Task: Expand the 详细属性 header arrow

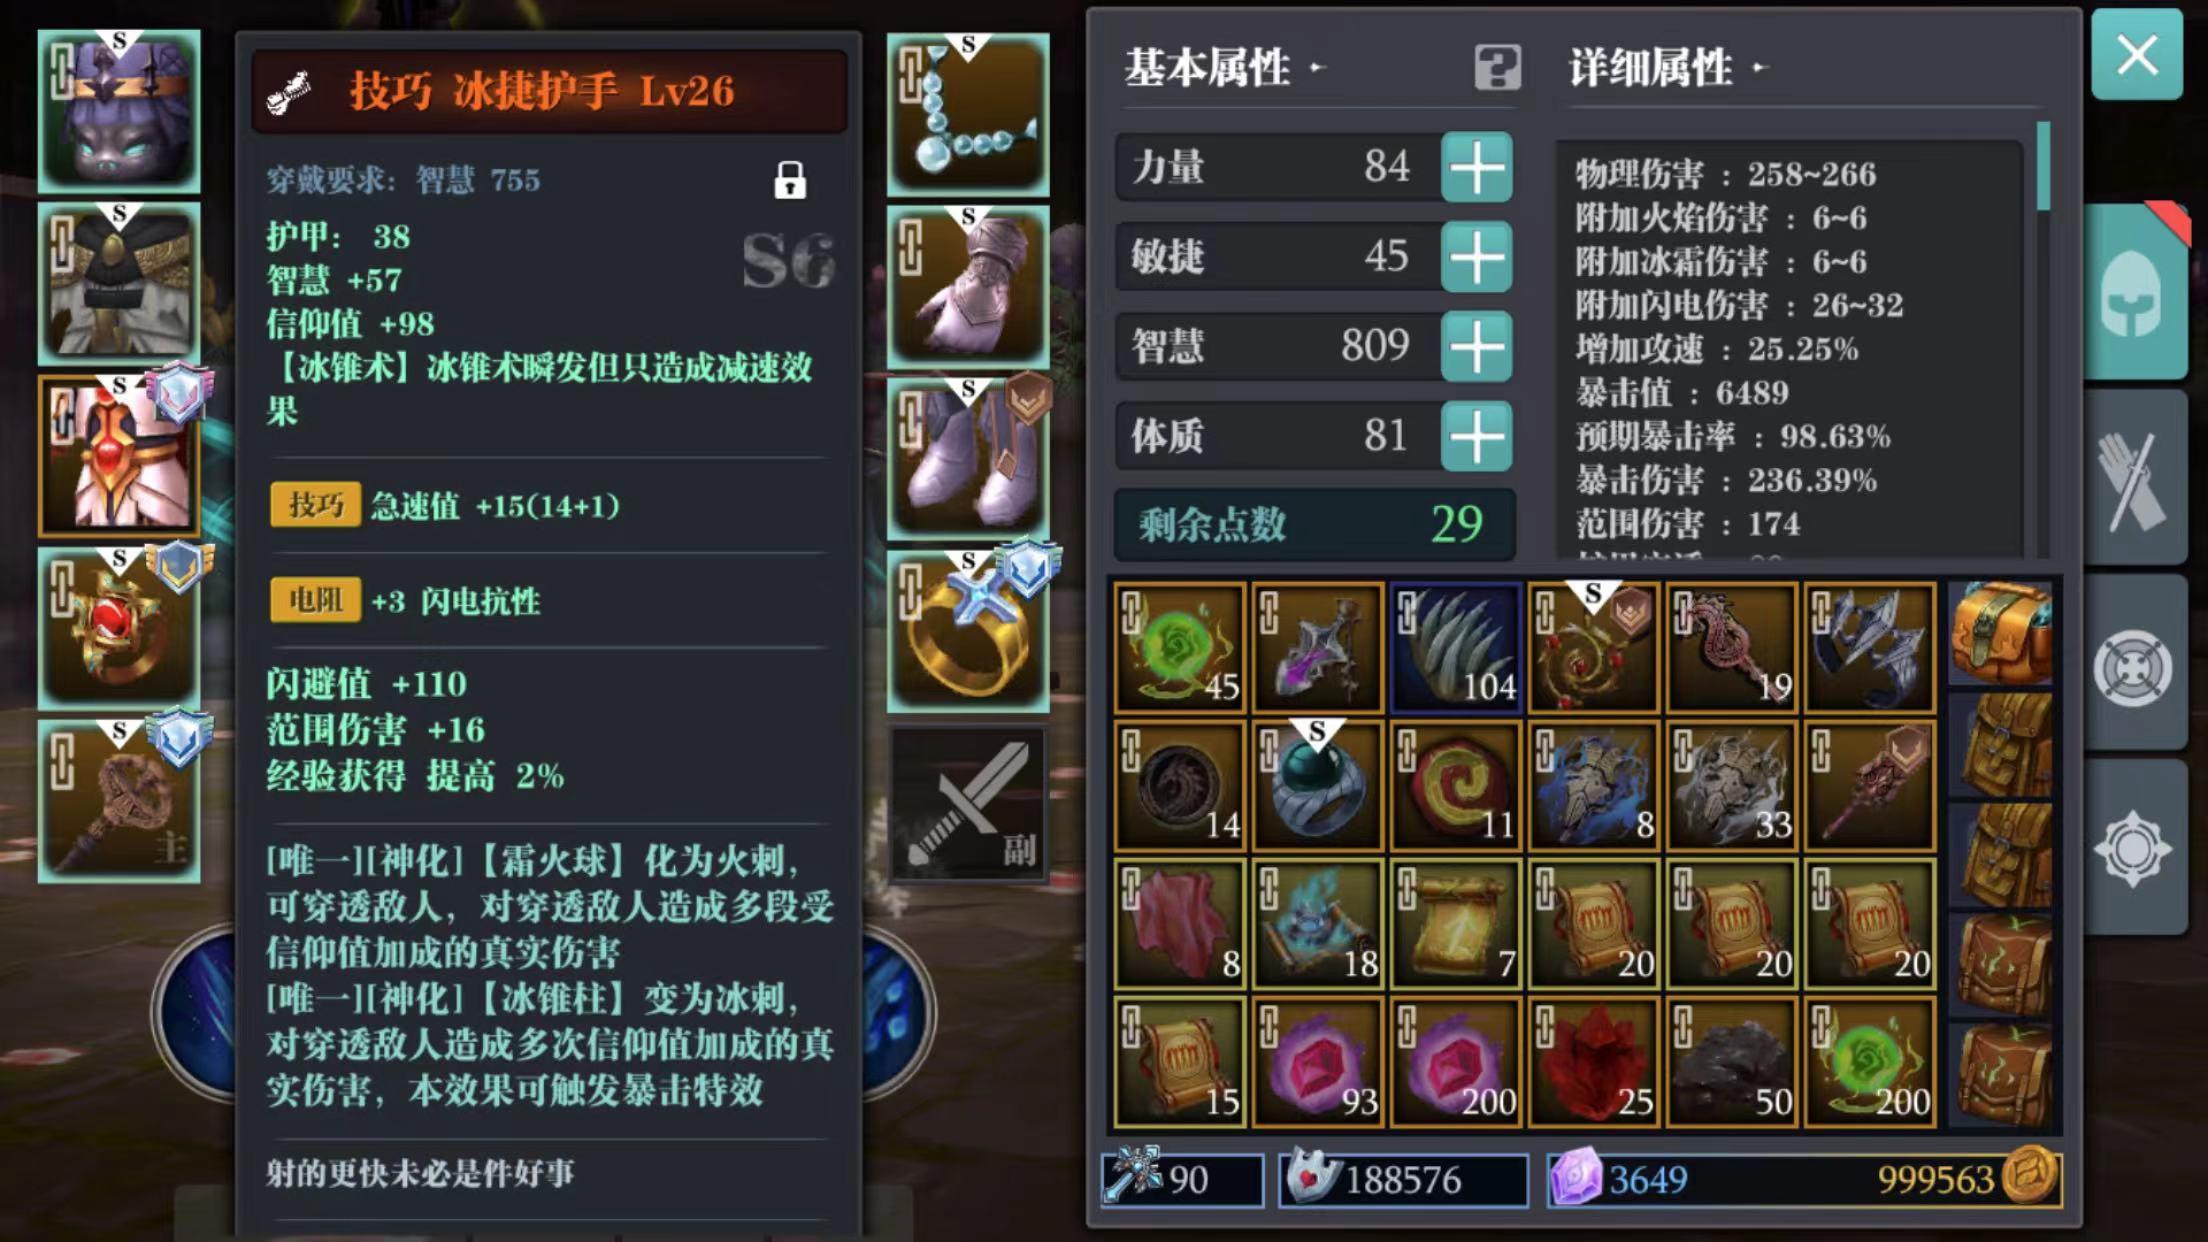Action: [1760, 68]
